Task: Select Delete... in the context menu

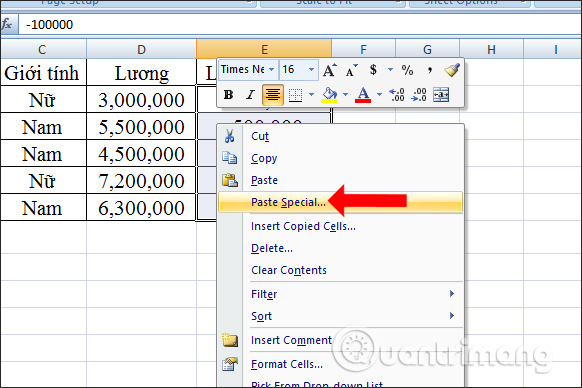Action: coord(340,248)
